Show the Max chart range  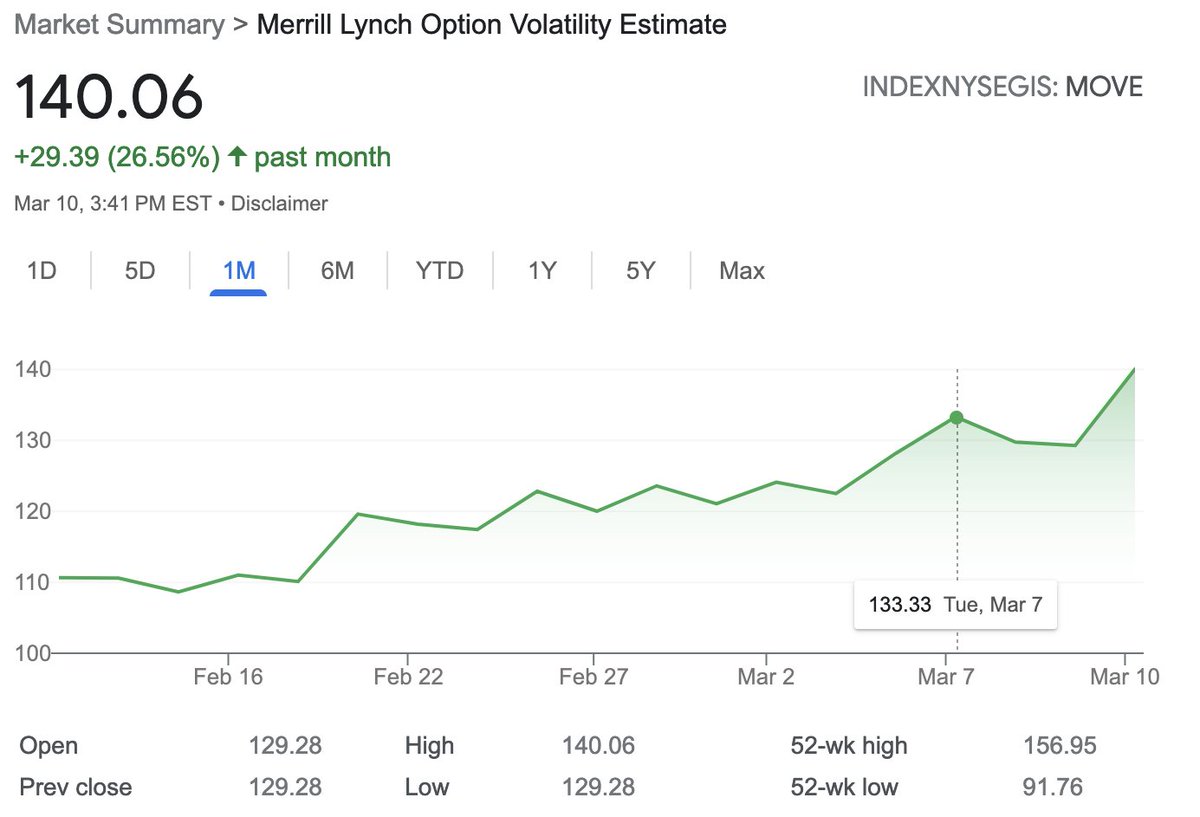click(742, 271)
